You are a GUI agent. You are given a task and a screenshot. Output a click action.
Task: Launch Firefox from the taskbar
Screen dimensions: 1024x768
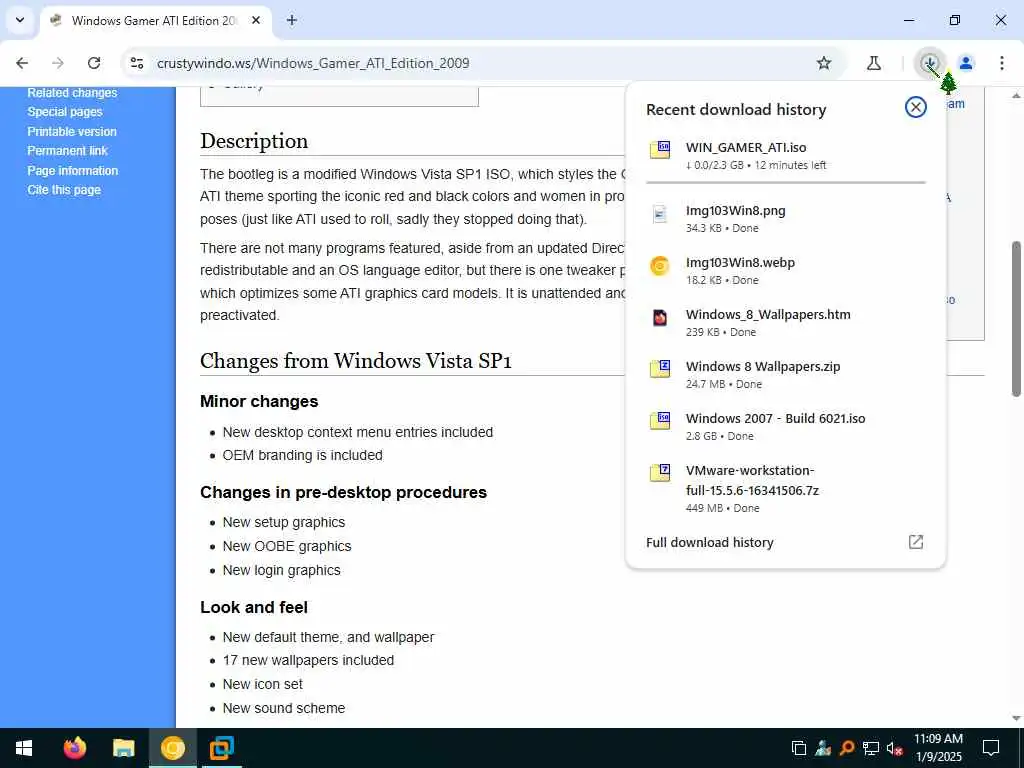pyautogui.click(x=74, y=748)
